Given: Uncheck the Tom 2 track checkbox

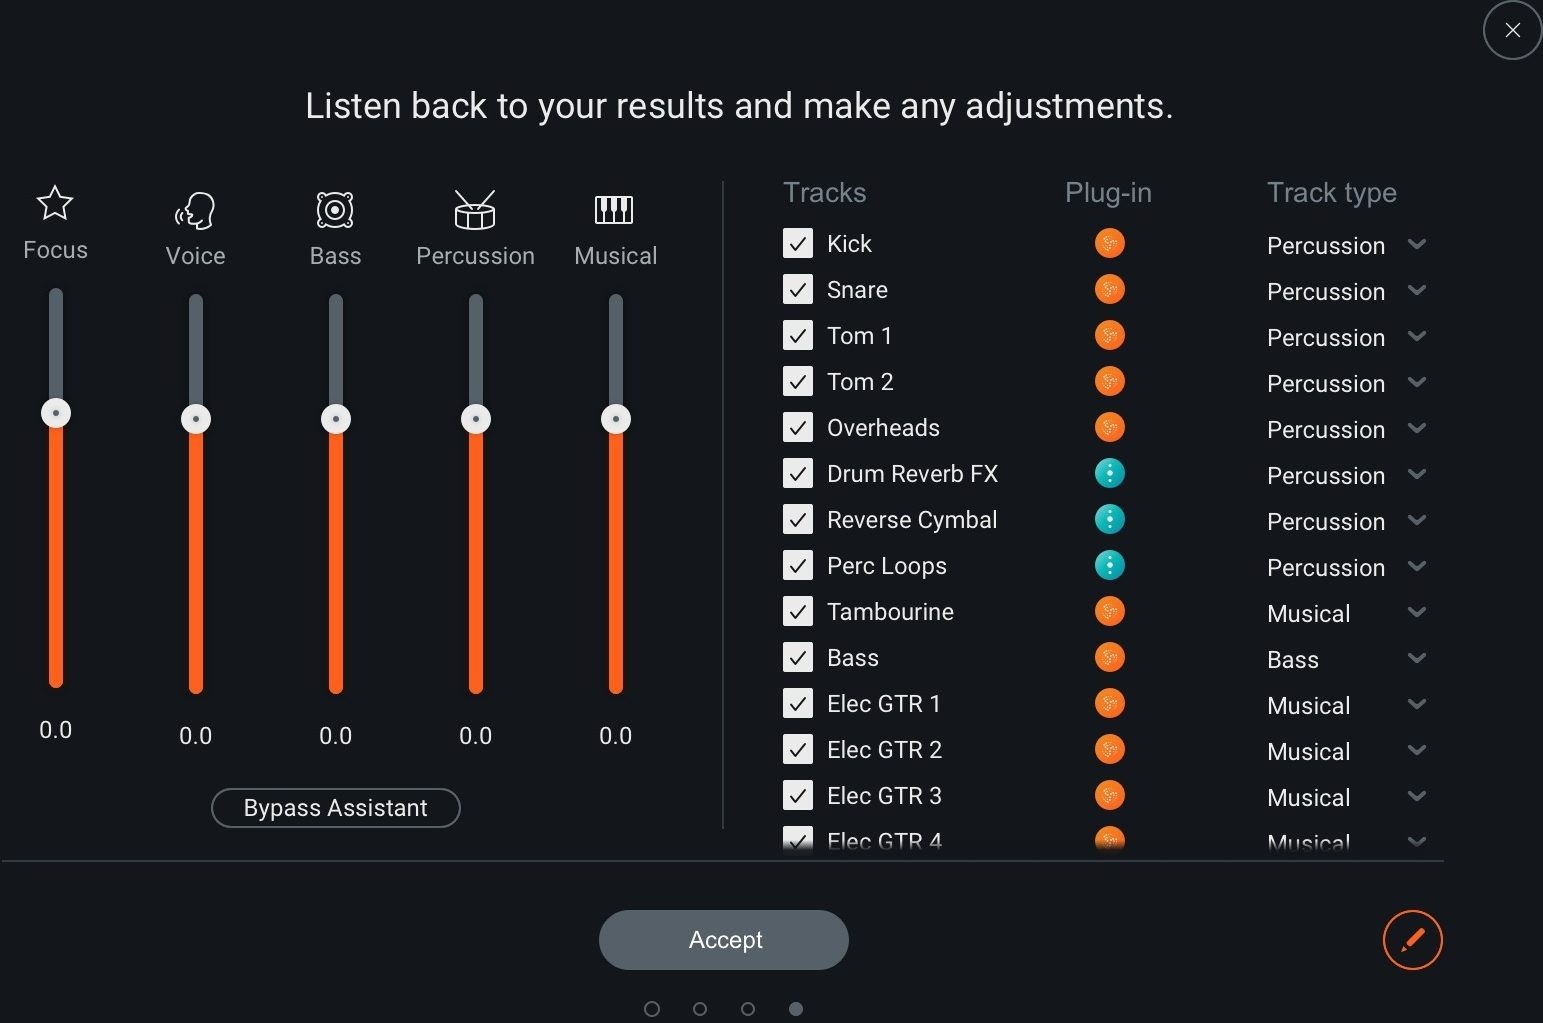Looking at the screenshot, I should pyautogui.click(x=798, y=381).
